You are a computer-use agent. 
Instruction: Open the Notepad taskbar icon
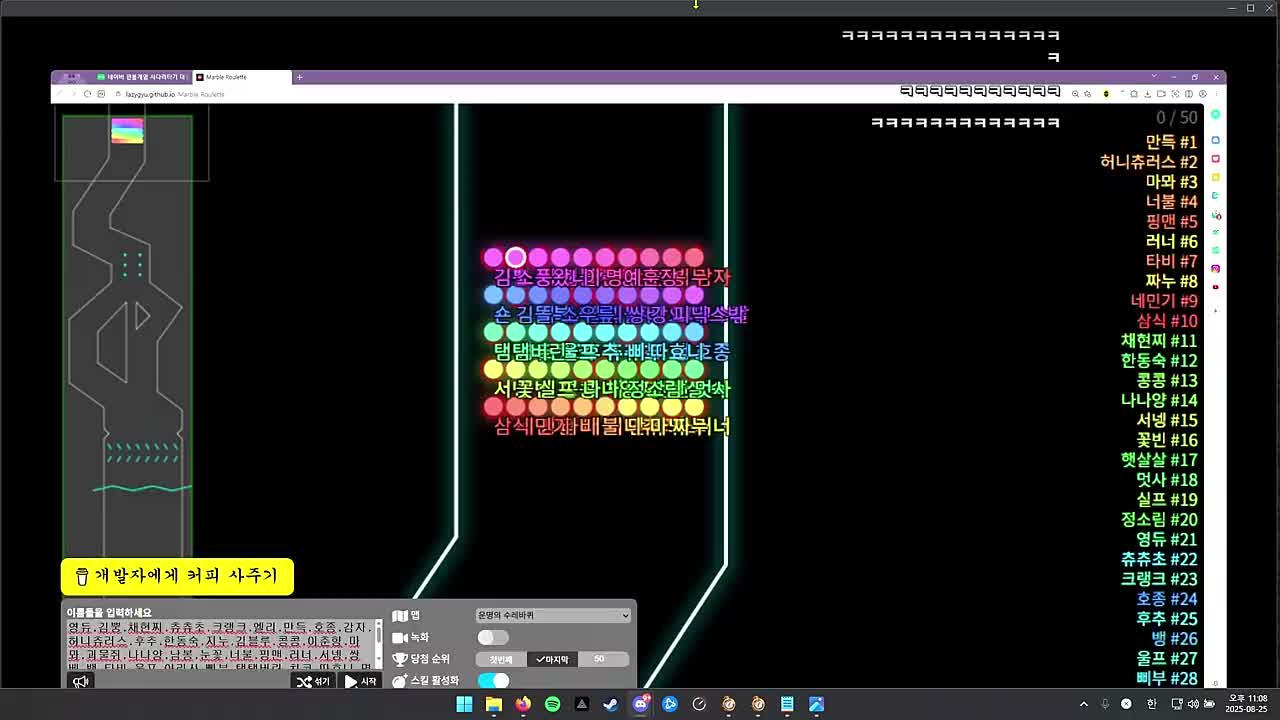coord(787,704)
